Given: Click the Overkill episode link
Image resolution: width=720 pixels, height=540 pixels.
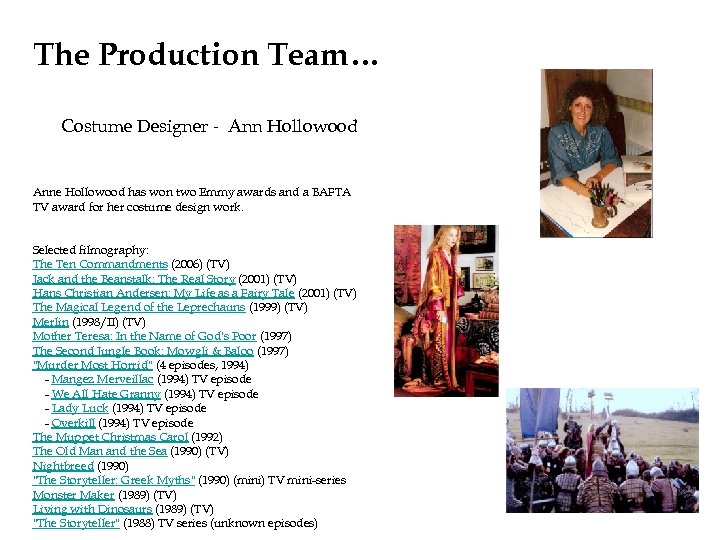Looking at the screenshot, I should point(73,423).
